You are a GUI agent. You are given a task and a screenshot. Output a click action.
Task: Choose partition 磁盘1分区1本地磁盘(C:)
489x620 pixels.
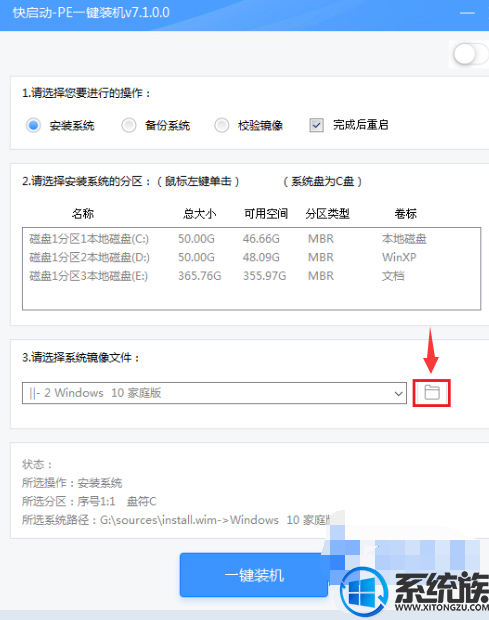251,239
